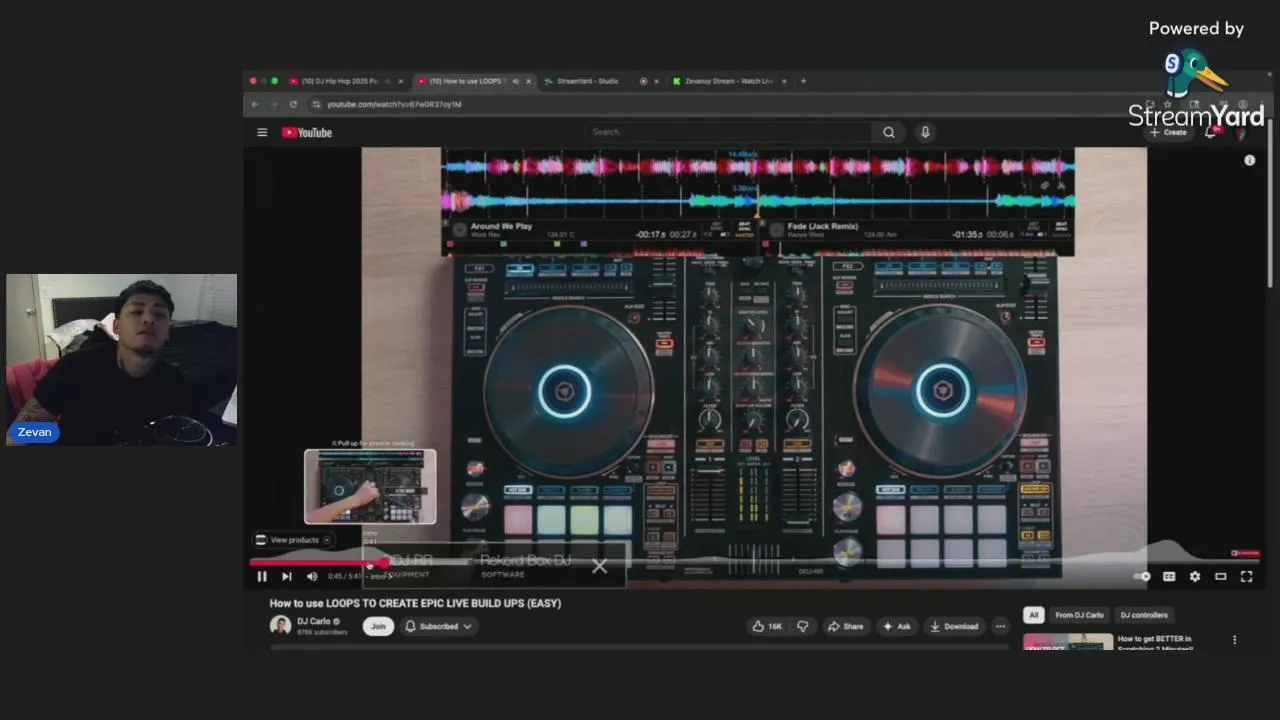Screen dimensions: 1280x720
Task: Open the DJ Carlo channel name link
Action: pyautogui.click(x=314, y=621)
